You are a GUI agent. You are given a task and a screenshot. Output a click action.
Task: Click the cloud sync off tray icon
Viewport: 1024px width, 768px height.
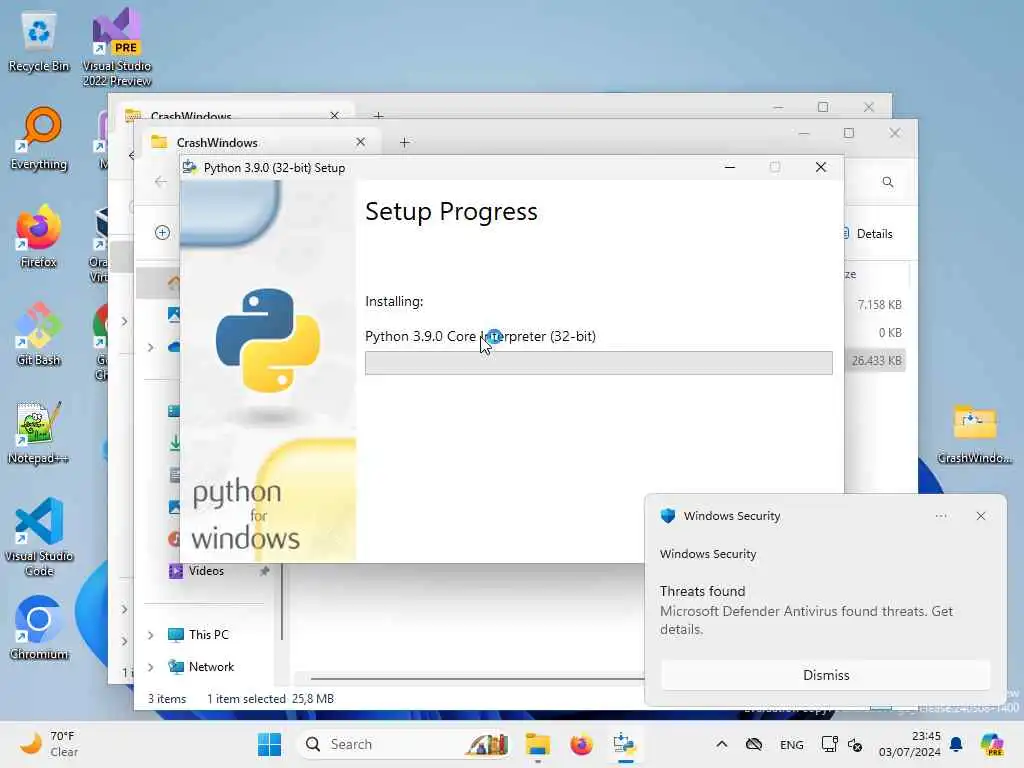(x=754, y=744)
